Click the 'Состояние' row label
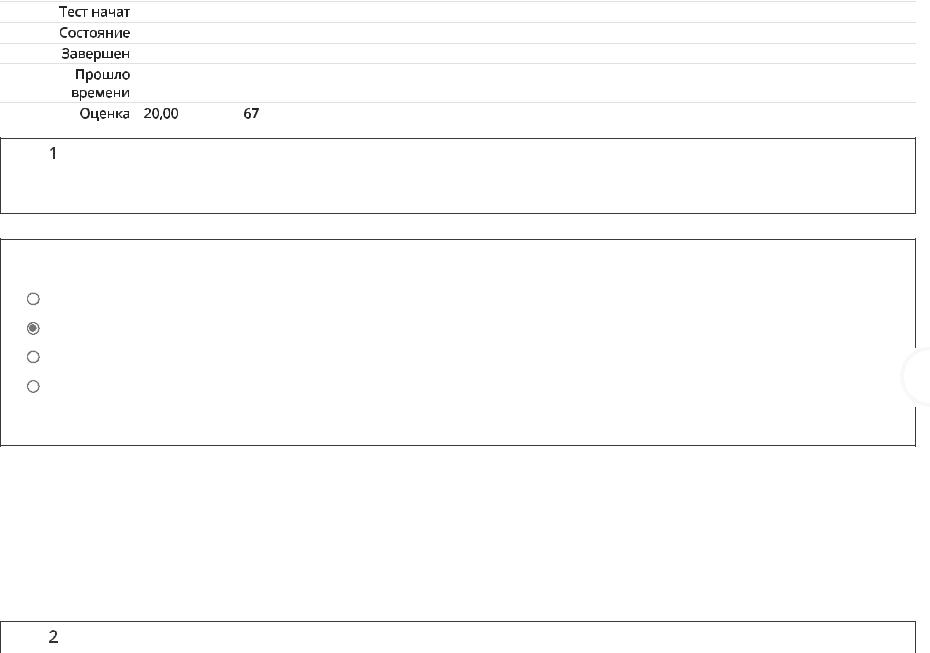 pyautogui.click(x=94, y=33)
